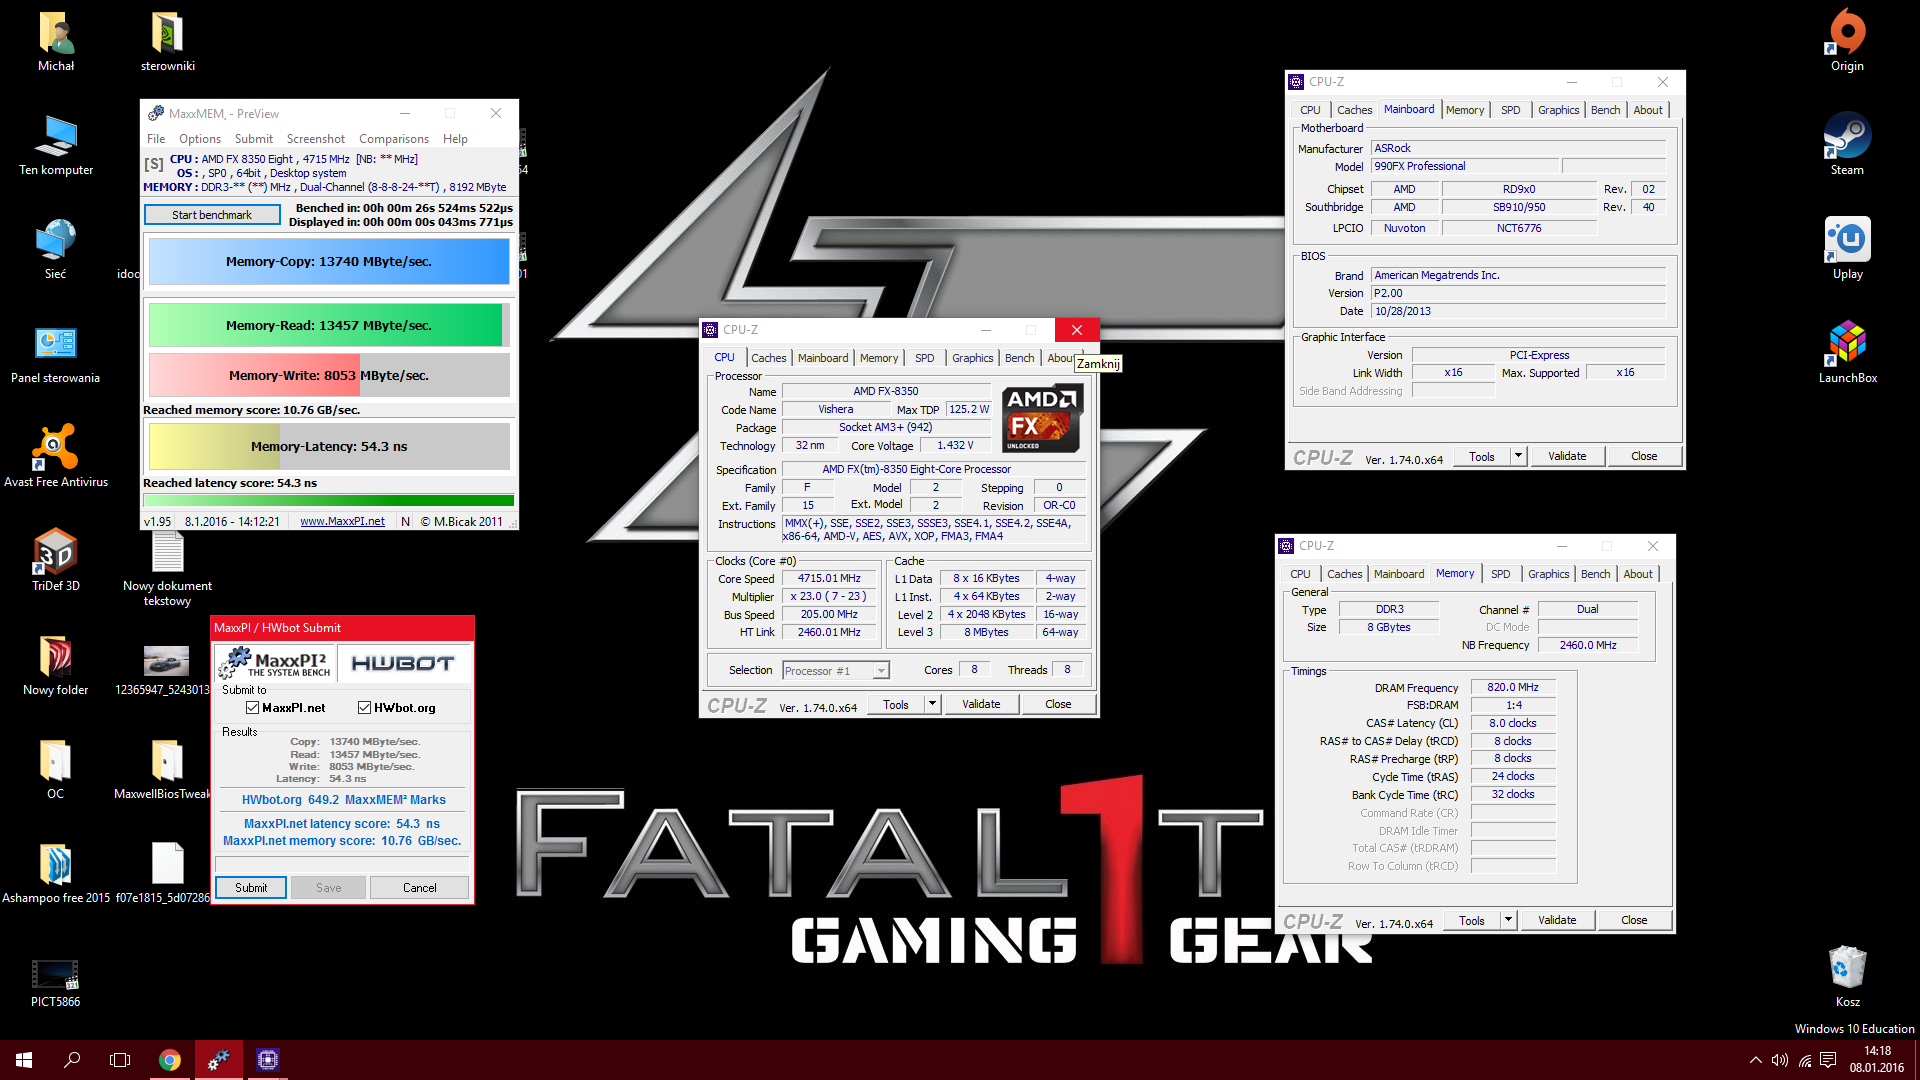This screenshot has width=1920, height=1080.
Task: Open SPD tab in Mainboard CPU-Z window
Action: click(1511, 110)
